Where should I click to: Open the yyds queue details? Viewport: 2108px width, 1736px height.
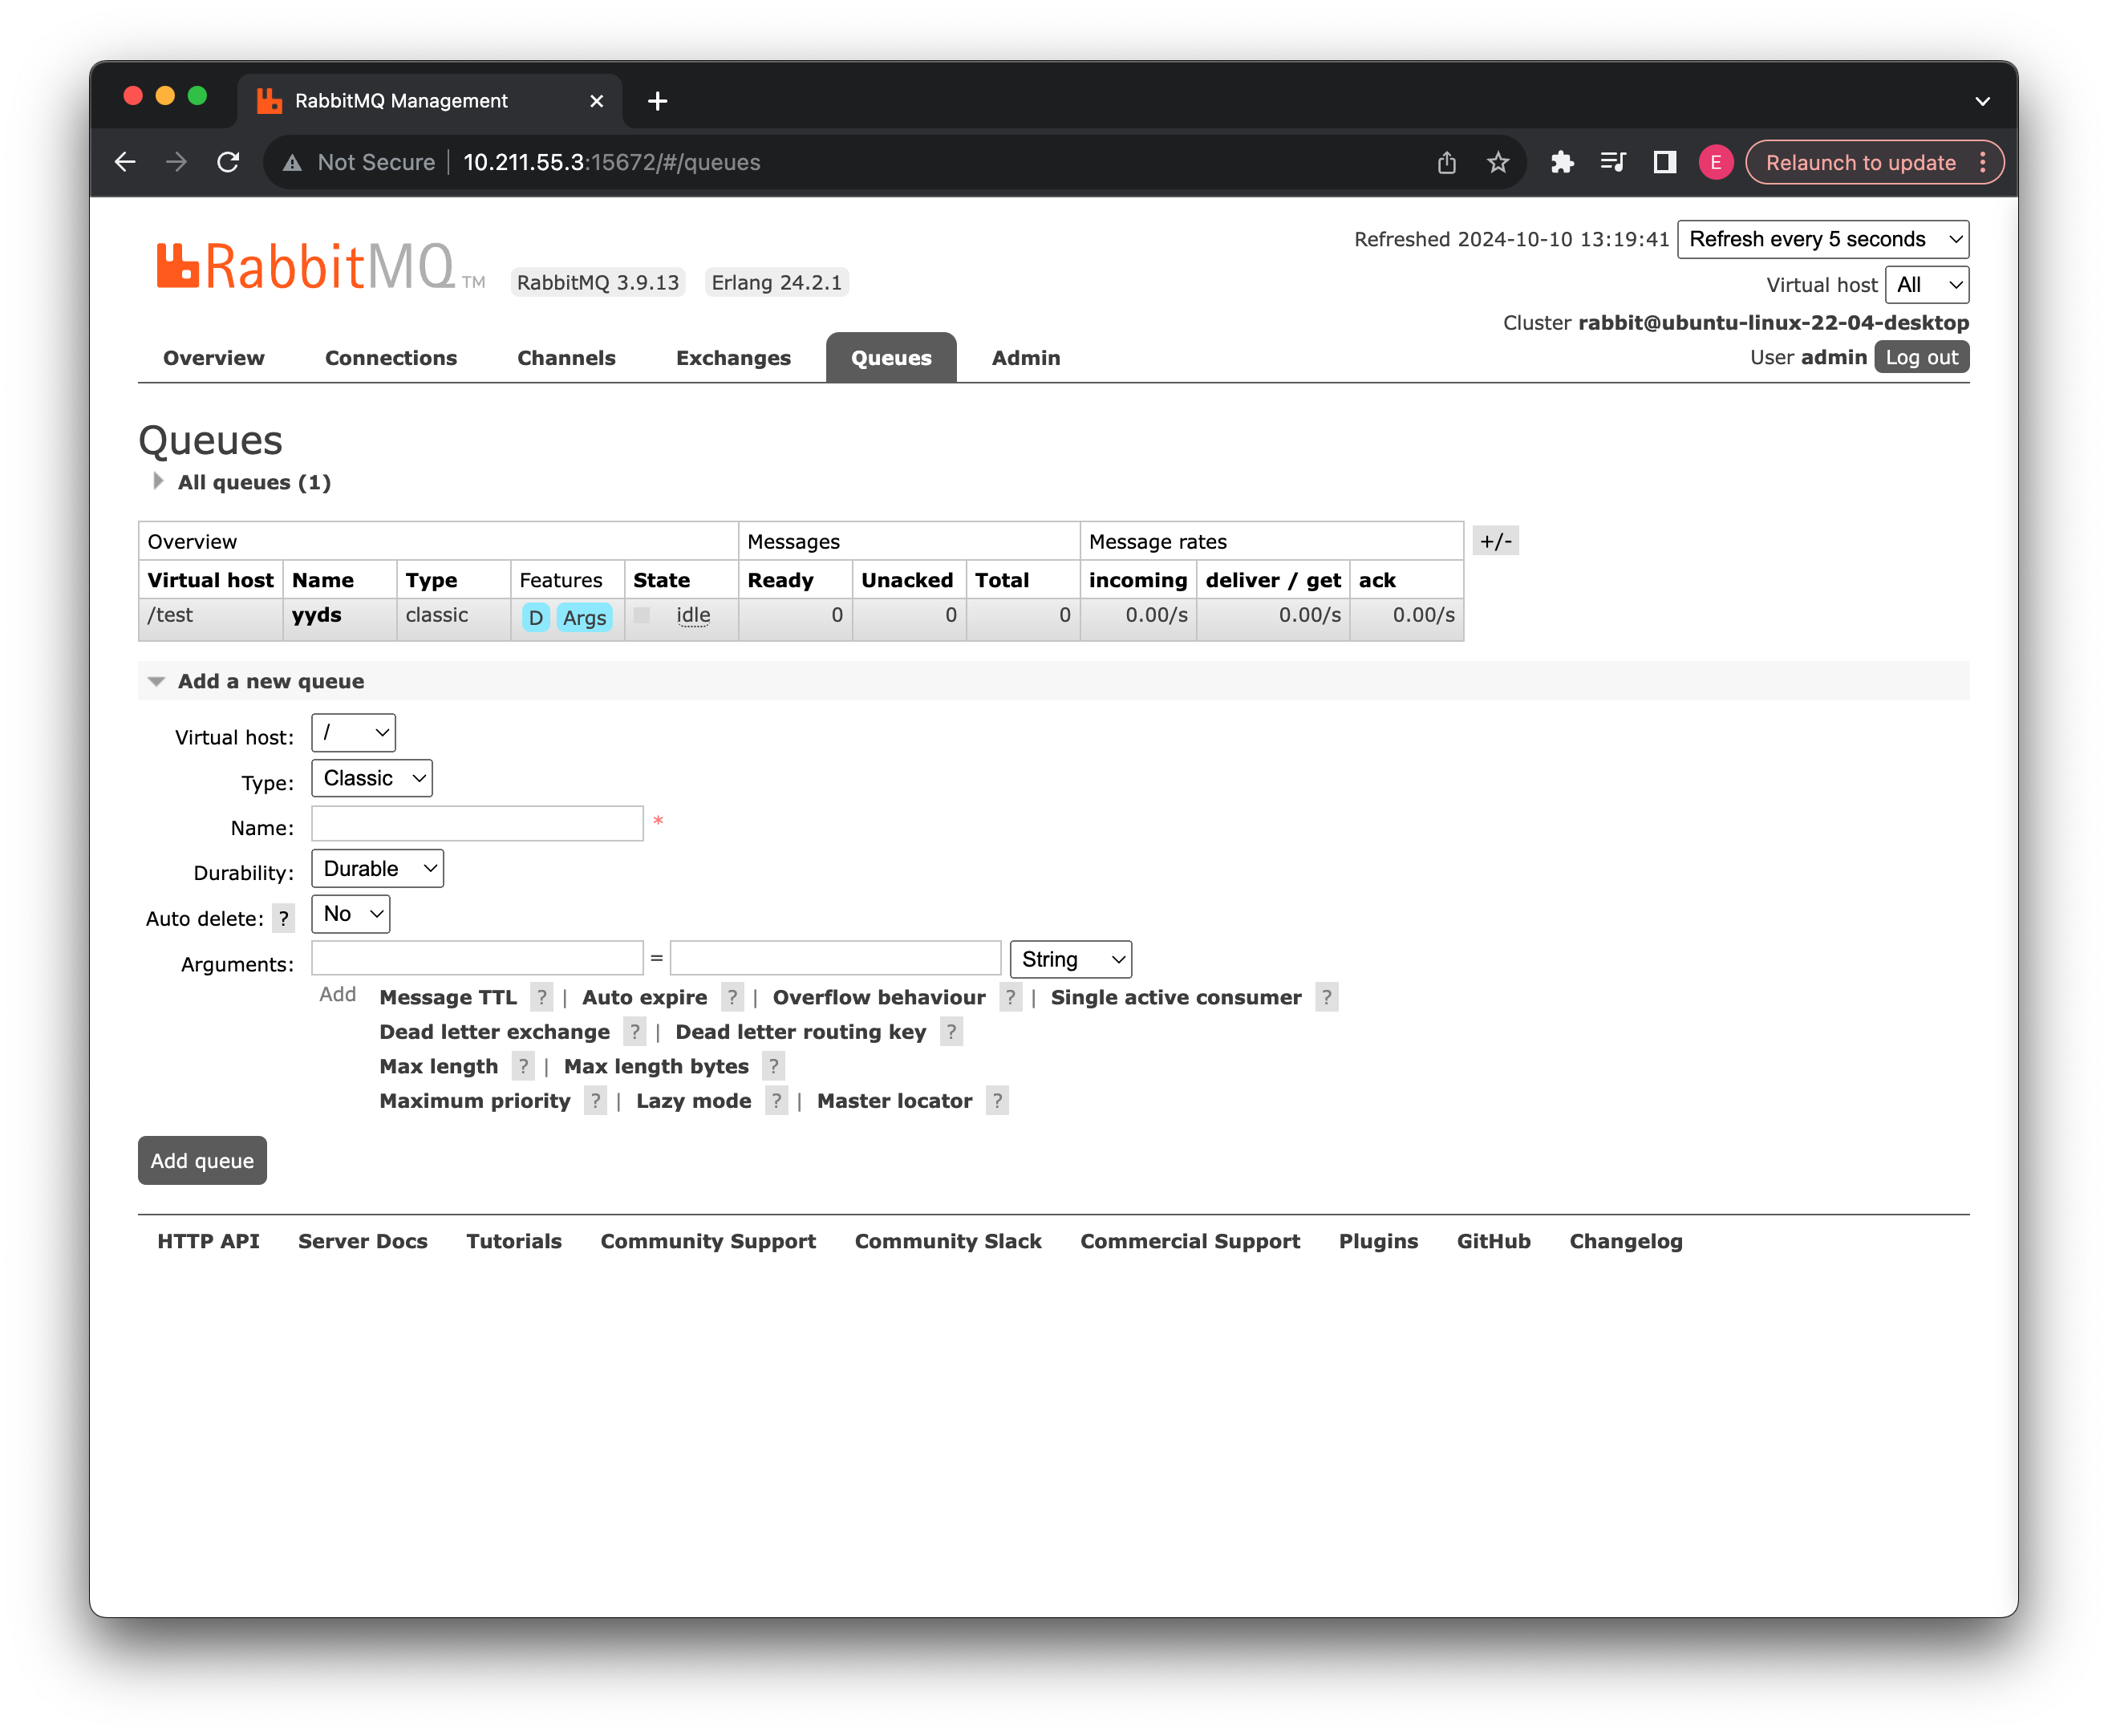click(317, 615)
